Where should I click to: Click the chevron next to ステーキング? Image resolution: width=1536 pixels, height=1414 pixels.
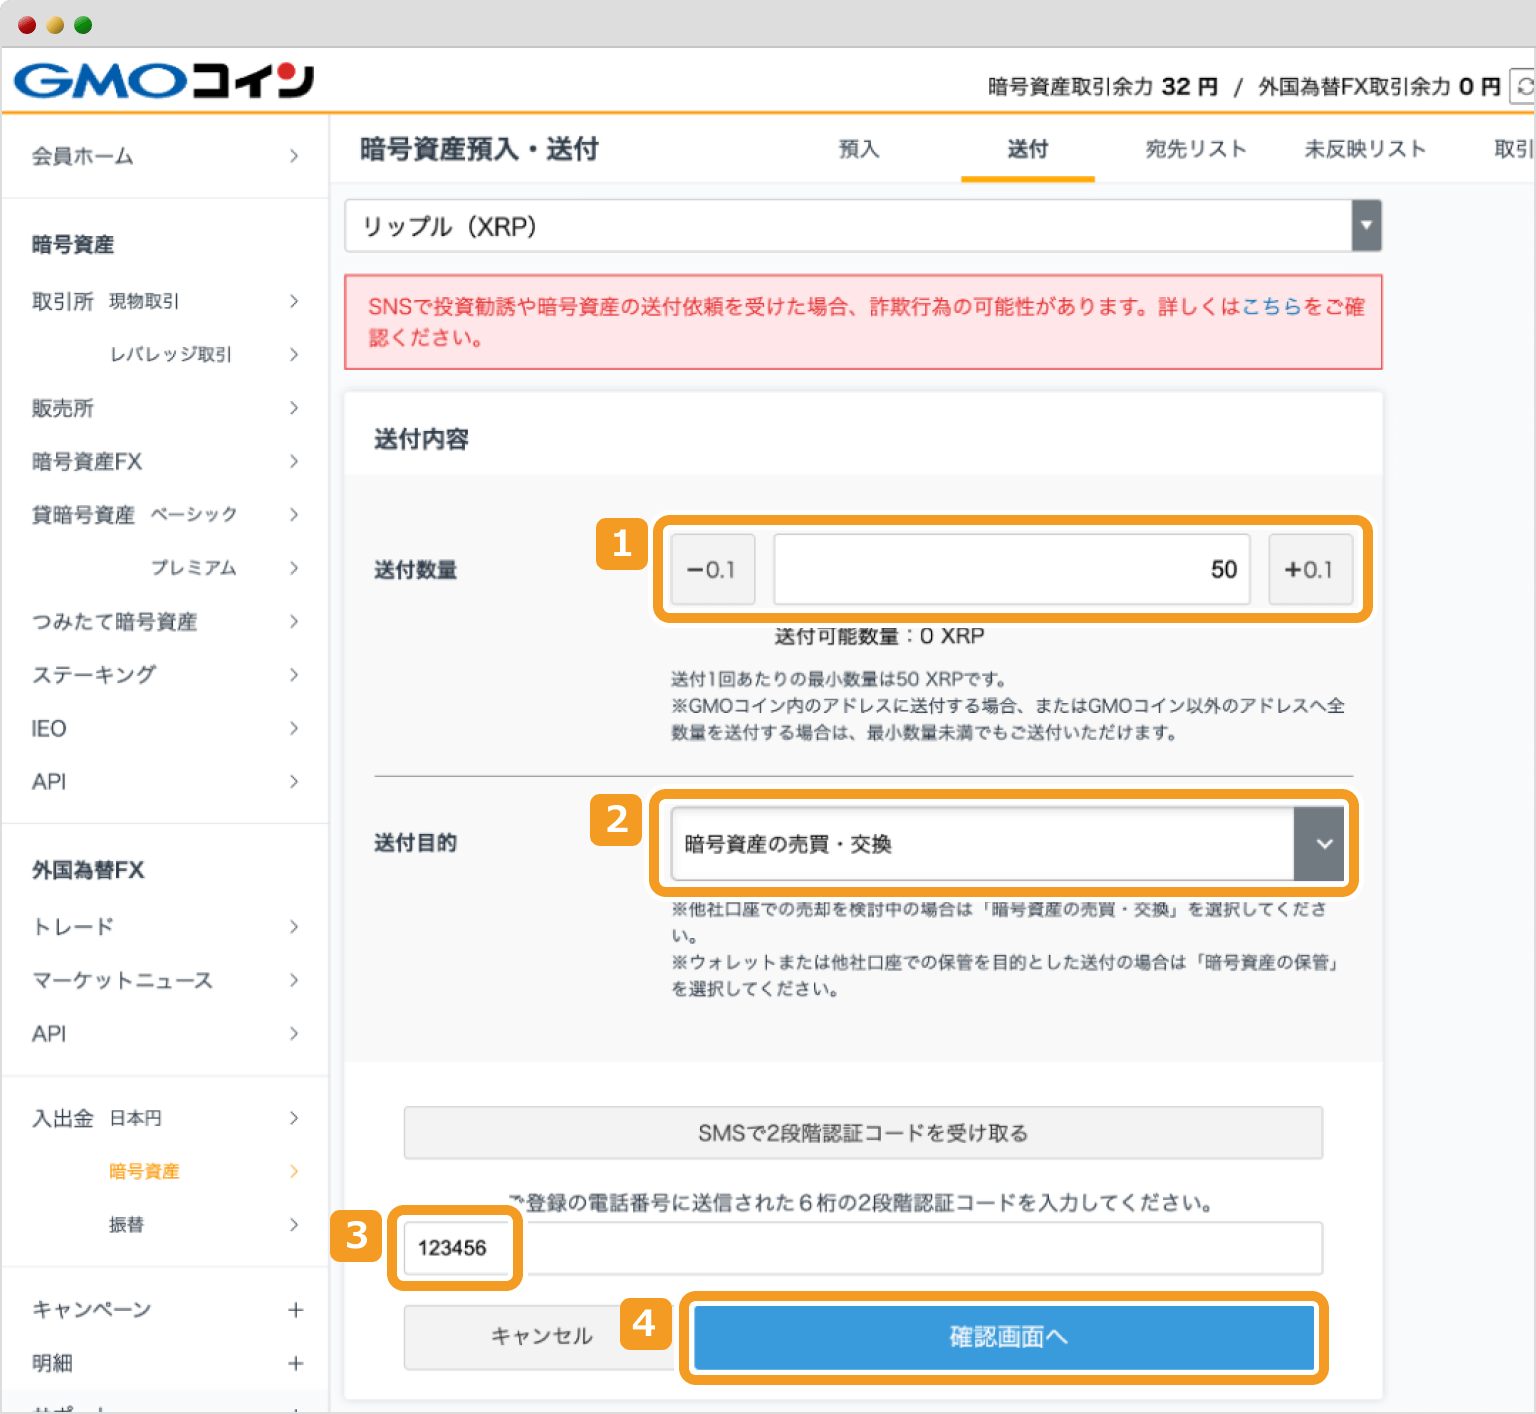click(294, 675)
